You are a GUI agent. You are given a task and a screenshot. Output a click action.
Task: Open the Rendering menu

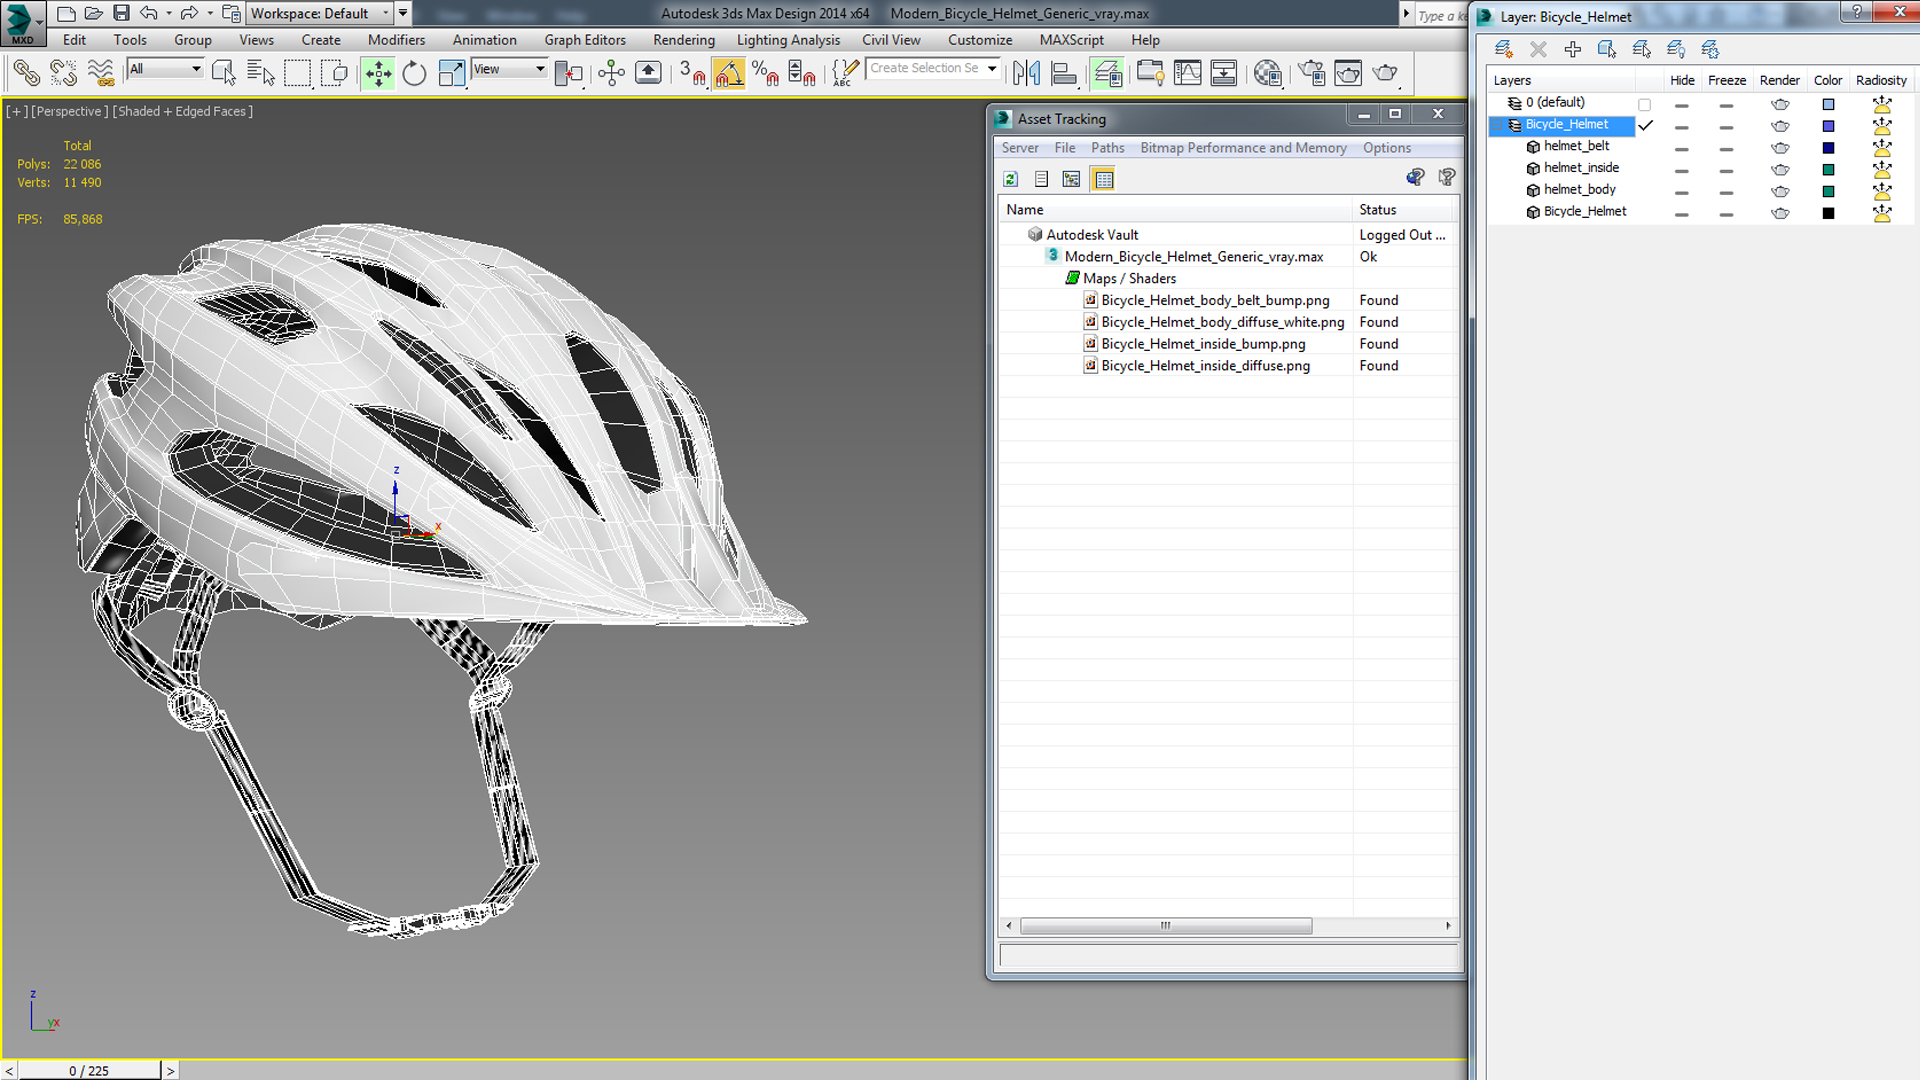(x=683, y=40)
